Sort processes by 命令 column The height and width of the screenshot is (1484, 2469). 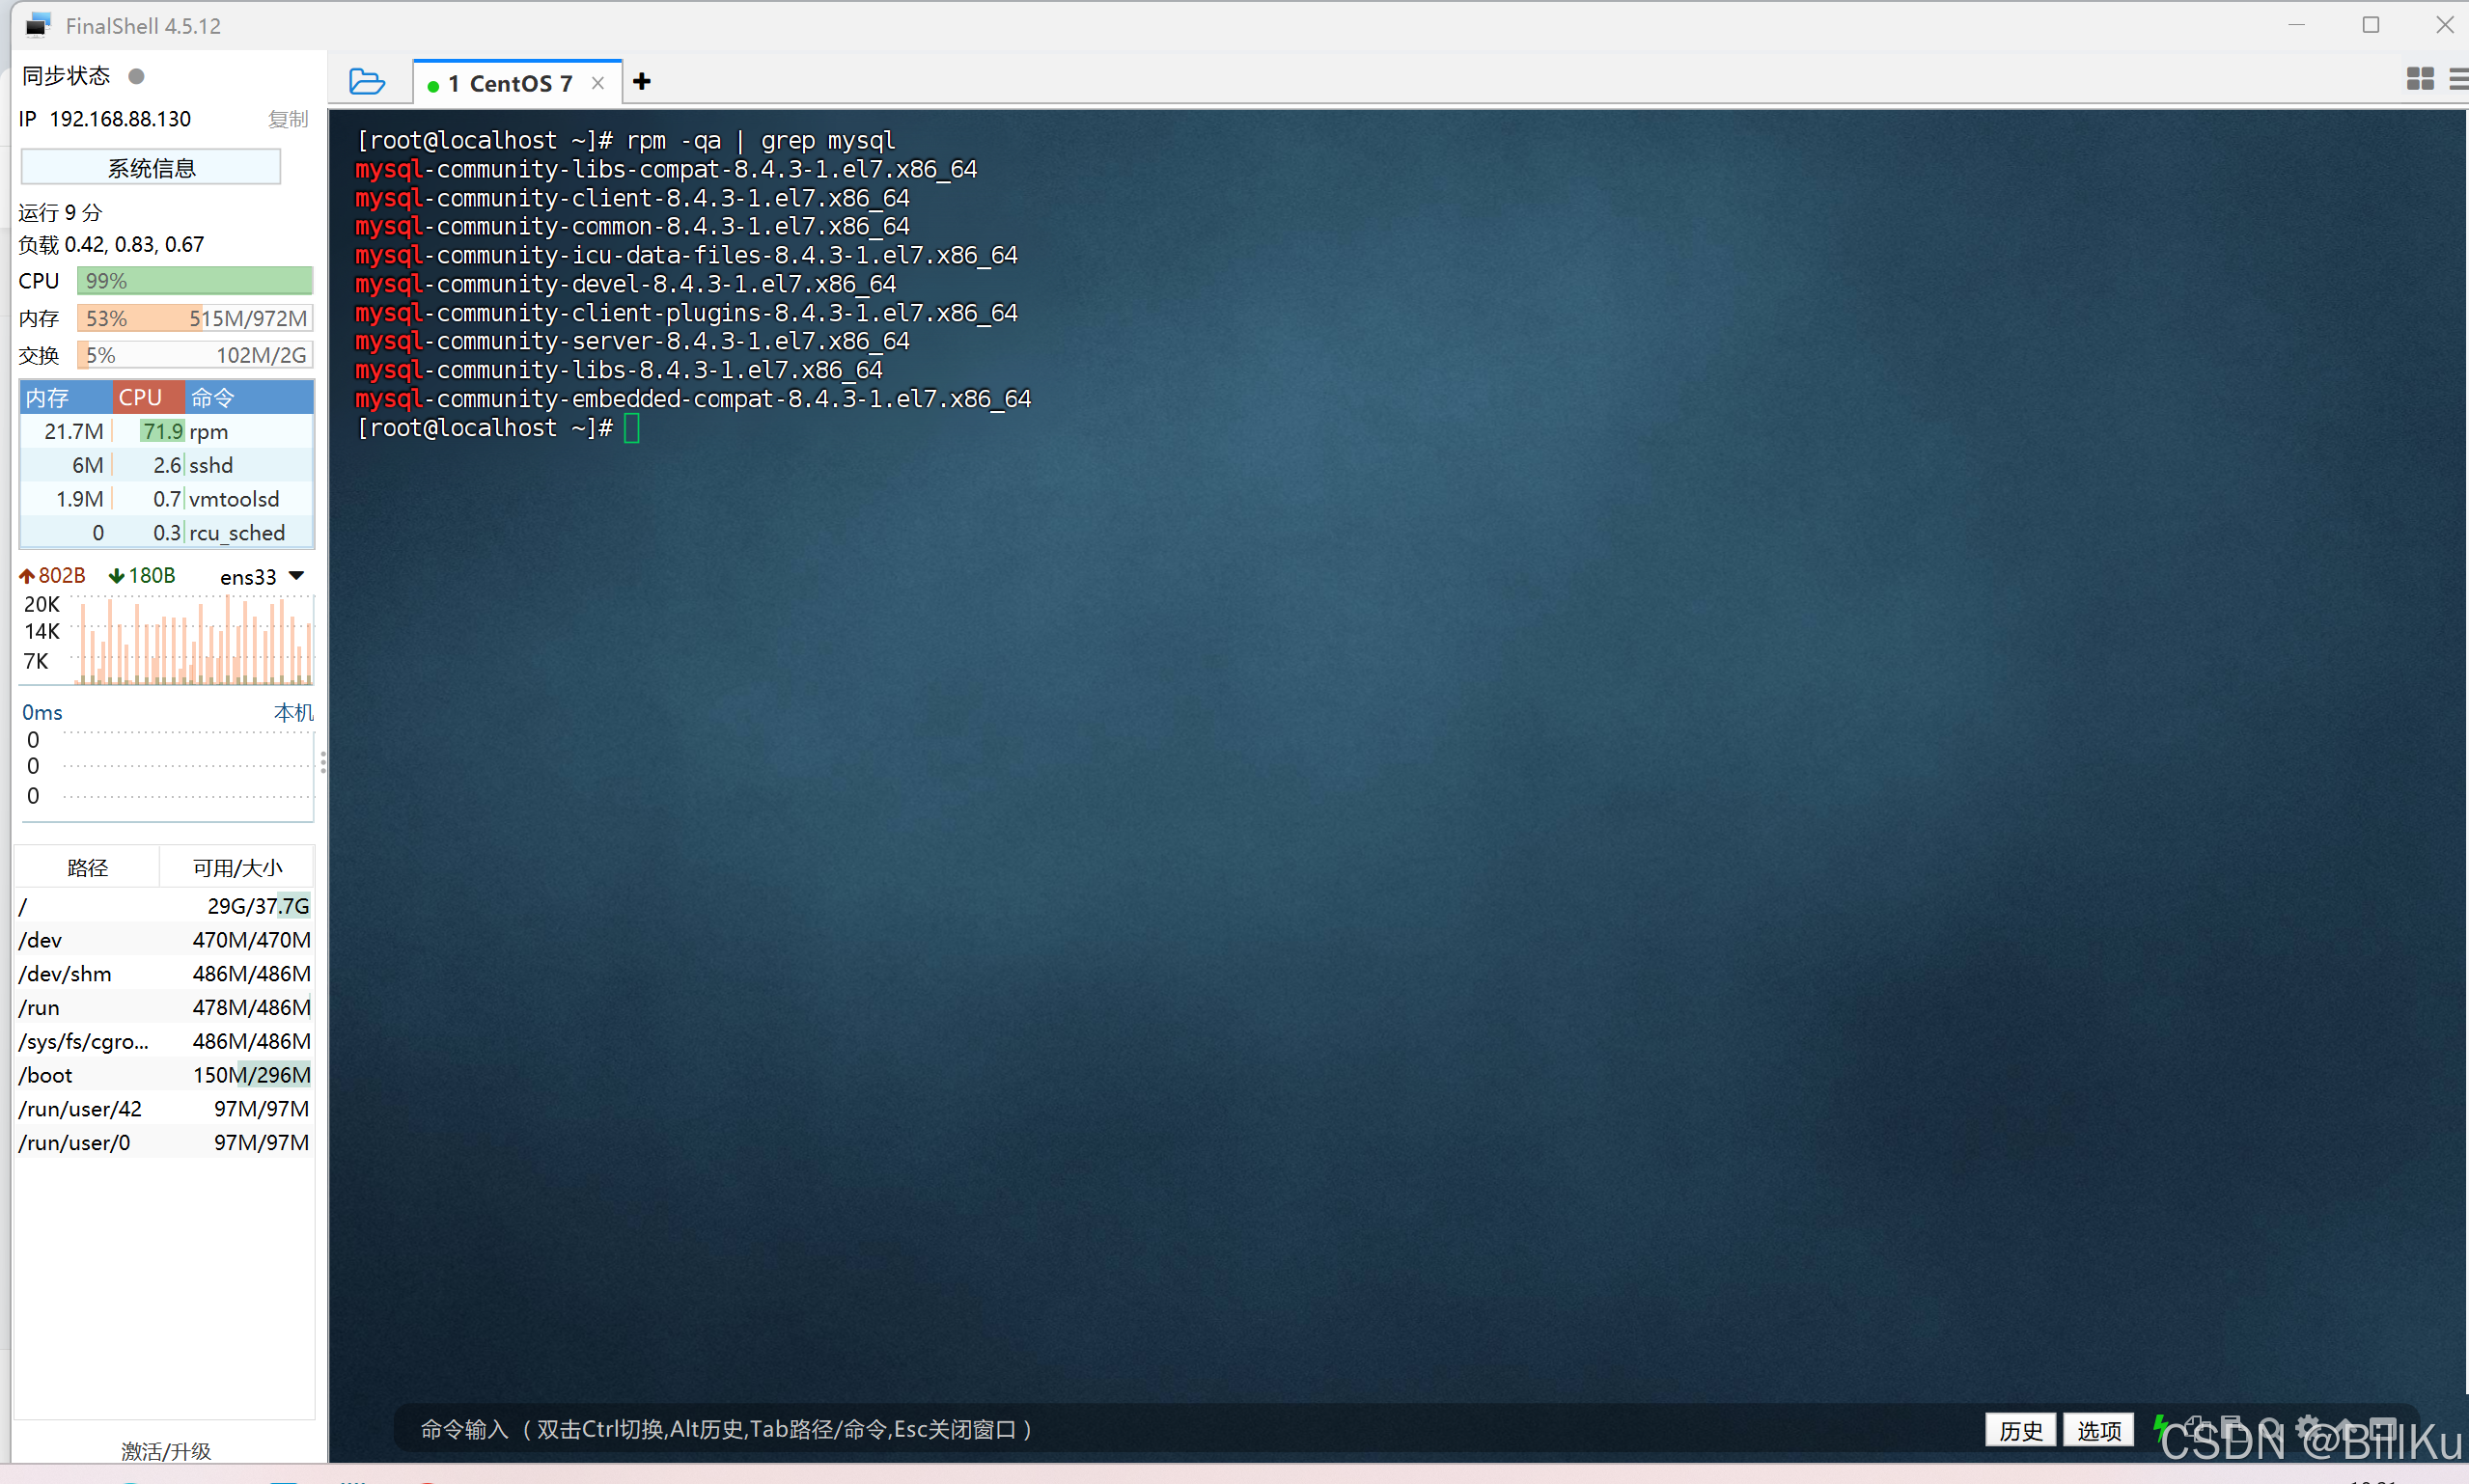(250, 397)
